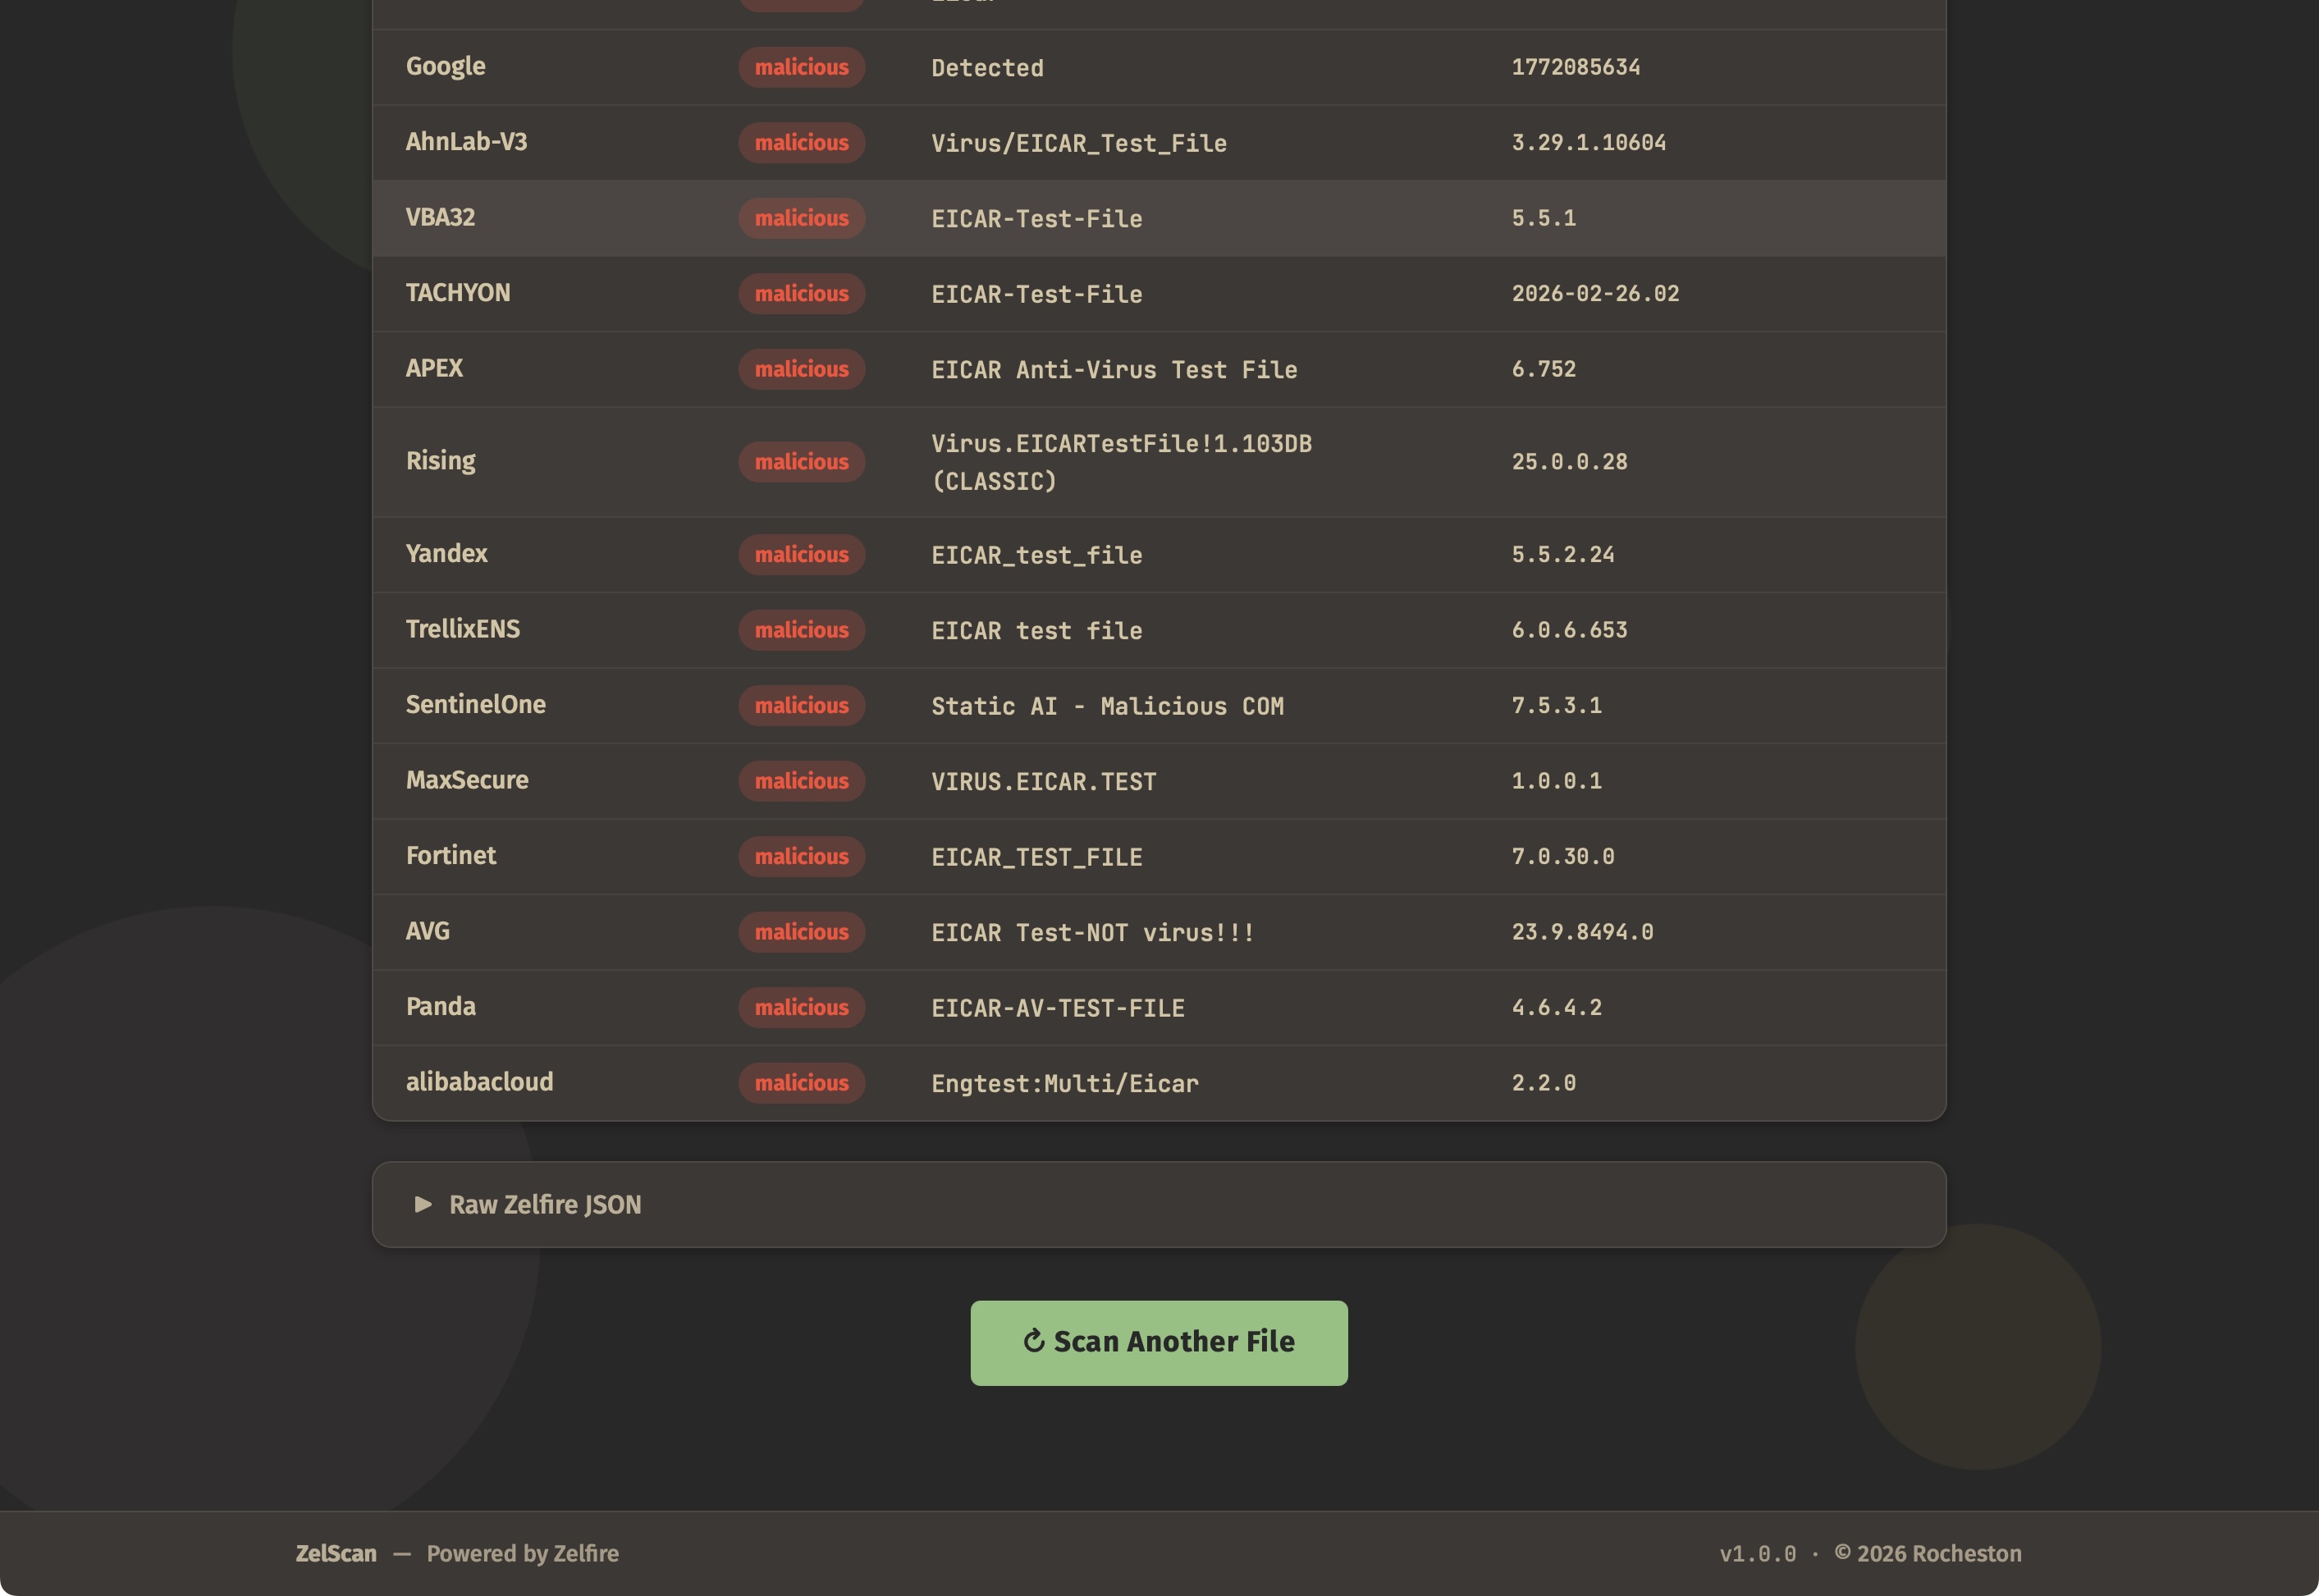
Task: Click the ZelScan footer brand text
Action: pyautogui.click(x=336, y=1553)
